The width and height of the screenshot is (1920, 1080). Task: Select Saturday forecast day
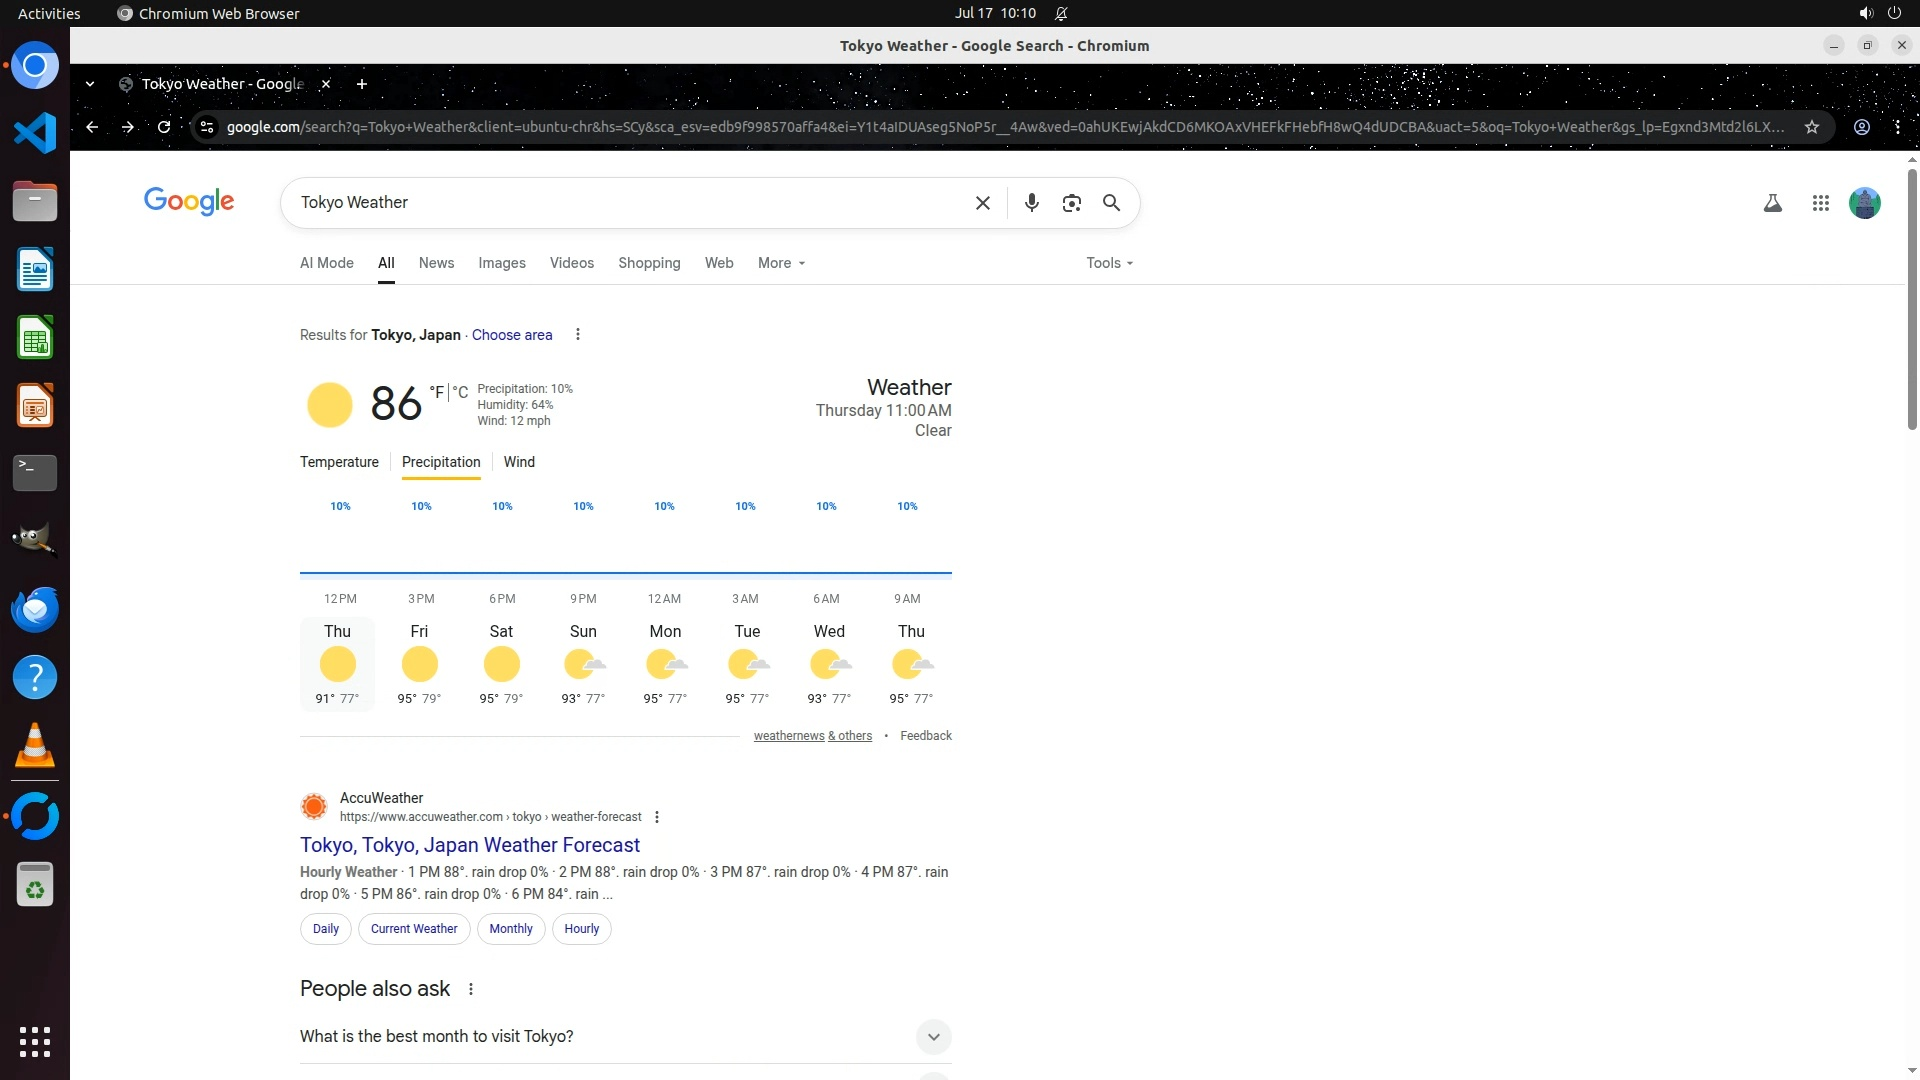501,664
